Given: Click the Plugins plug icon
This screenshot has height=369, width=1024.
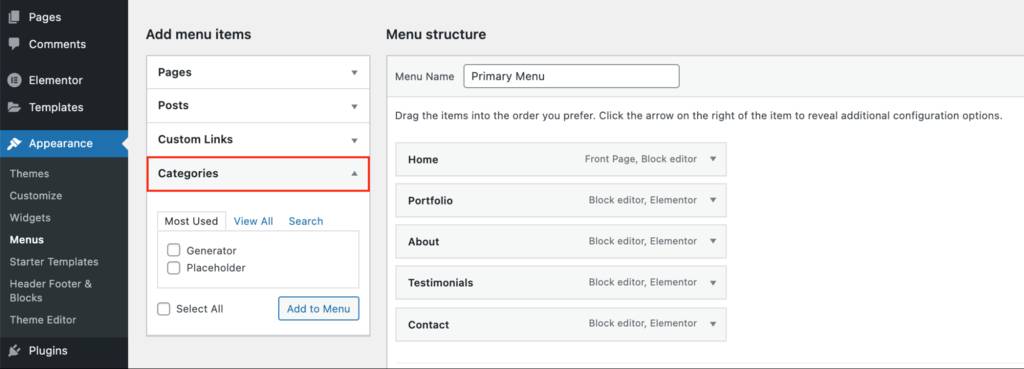Looking at the screenshot, I should (x=14, y=351).
